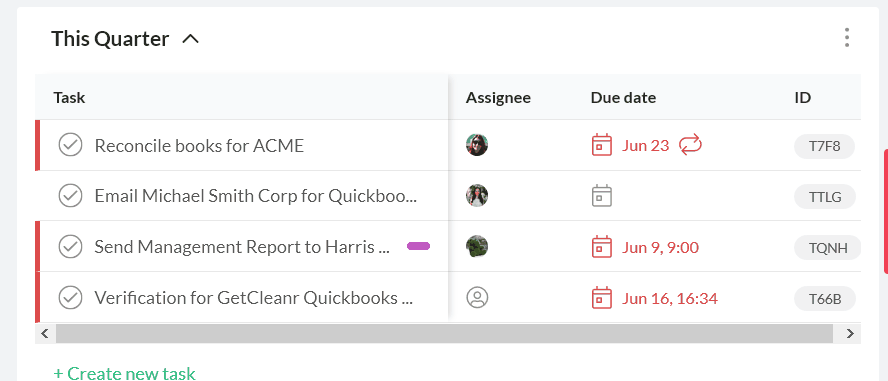Click the recurring icon next to Jun 23

pos(690,145)
